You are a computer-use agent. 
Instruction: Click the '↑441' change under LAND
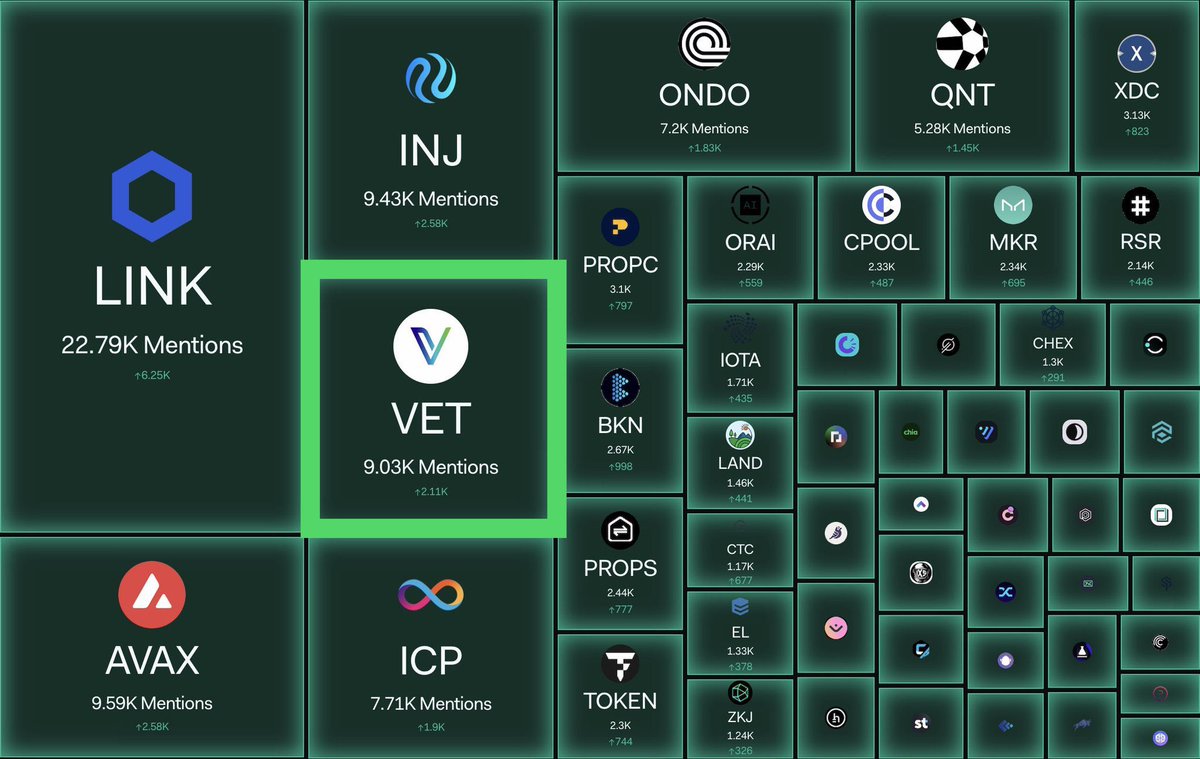[x=740, y=499]
